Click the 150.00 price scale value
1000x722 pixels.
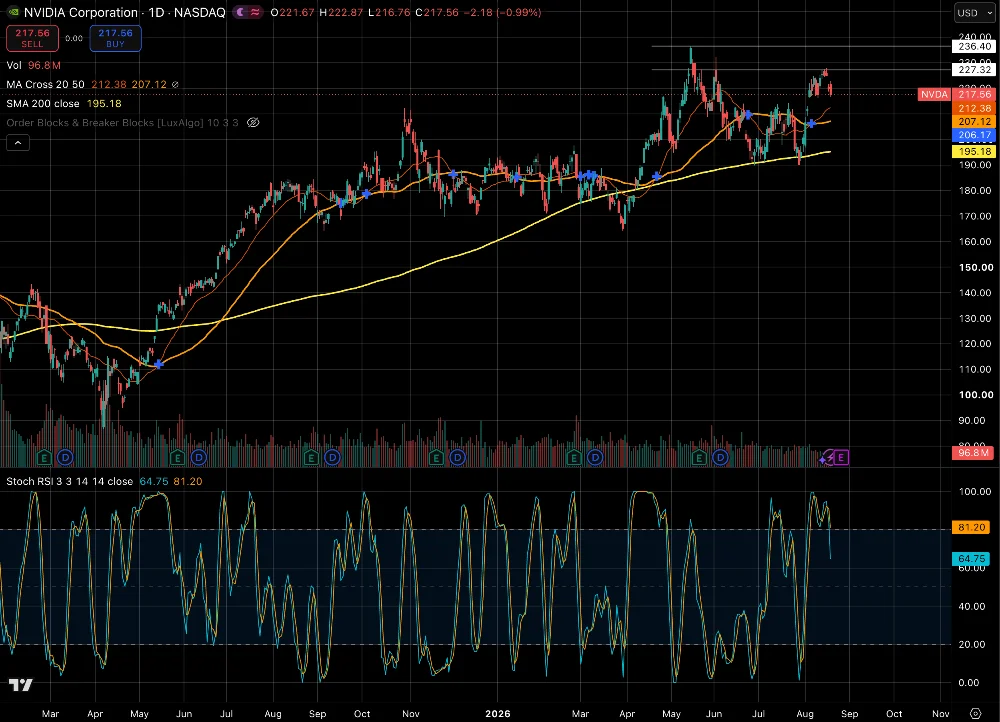pos(976,267)
